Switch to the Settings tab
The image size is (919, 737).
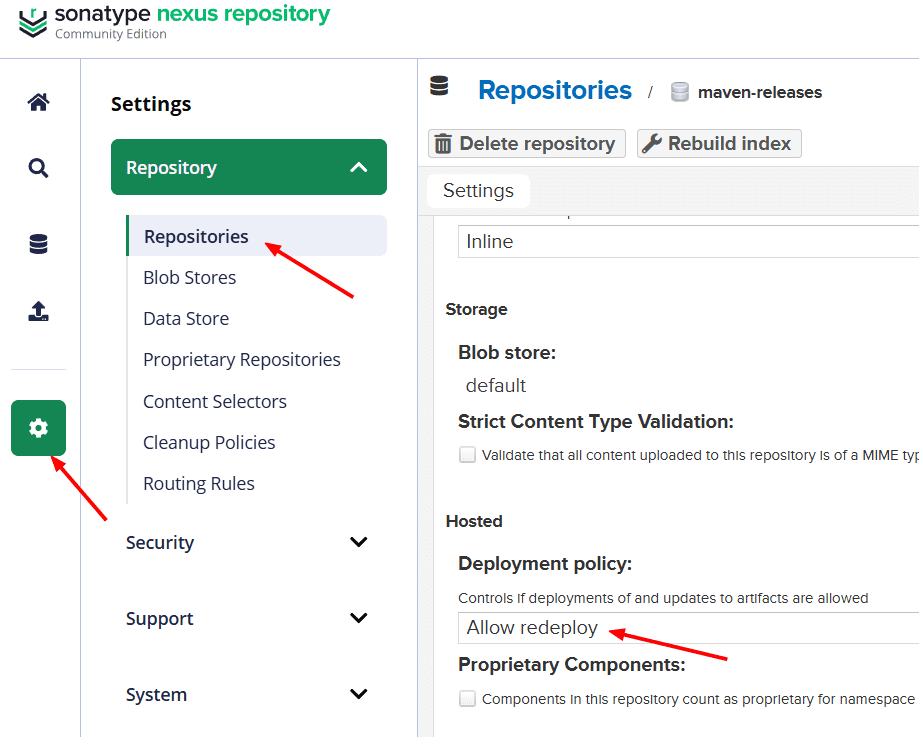pyautogui.click(x=478, y=191)
